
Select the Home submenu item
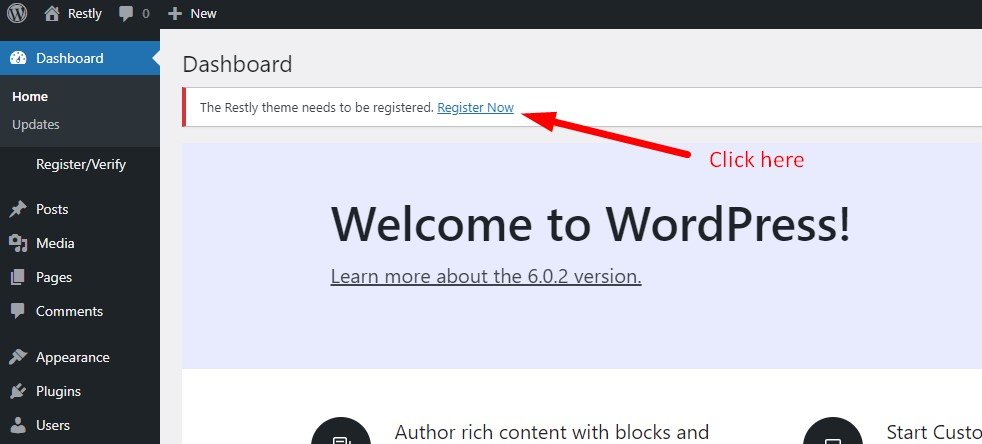30,97
